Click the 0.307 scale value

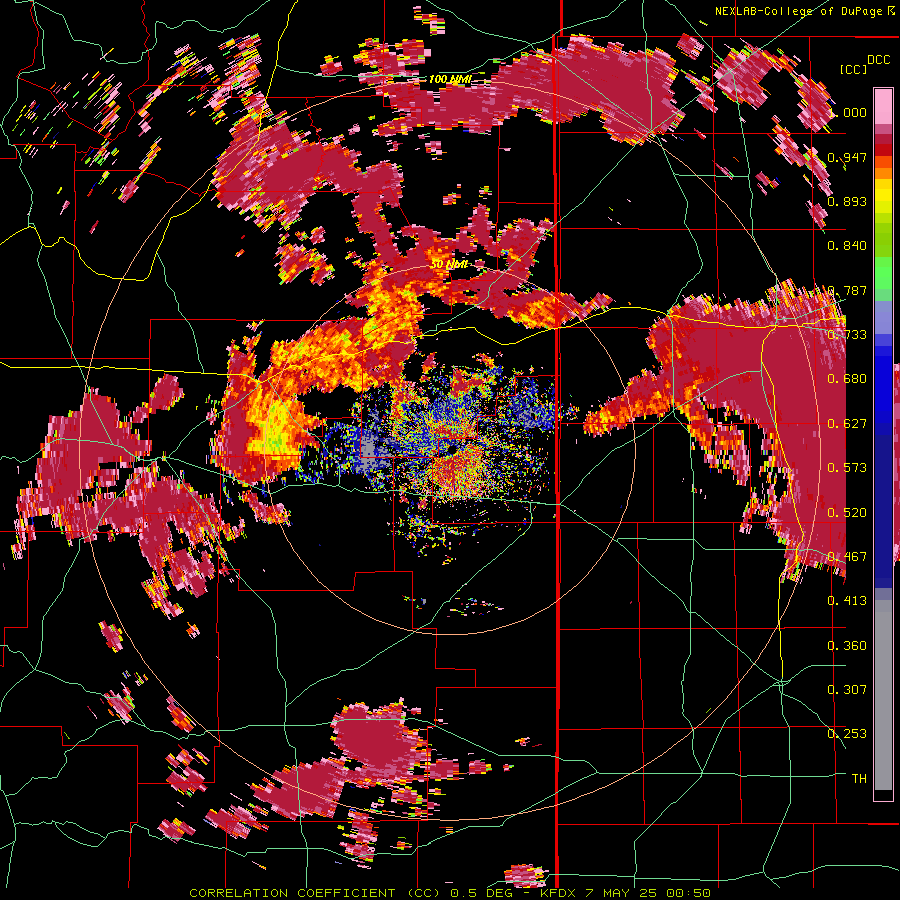click(x=847, y=690)
